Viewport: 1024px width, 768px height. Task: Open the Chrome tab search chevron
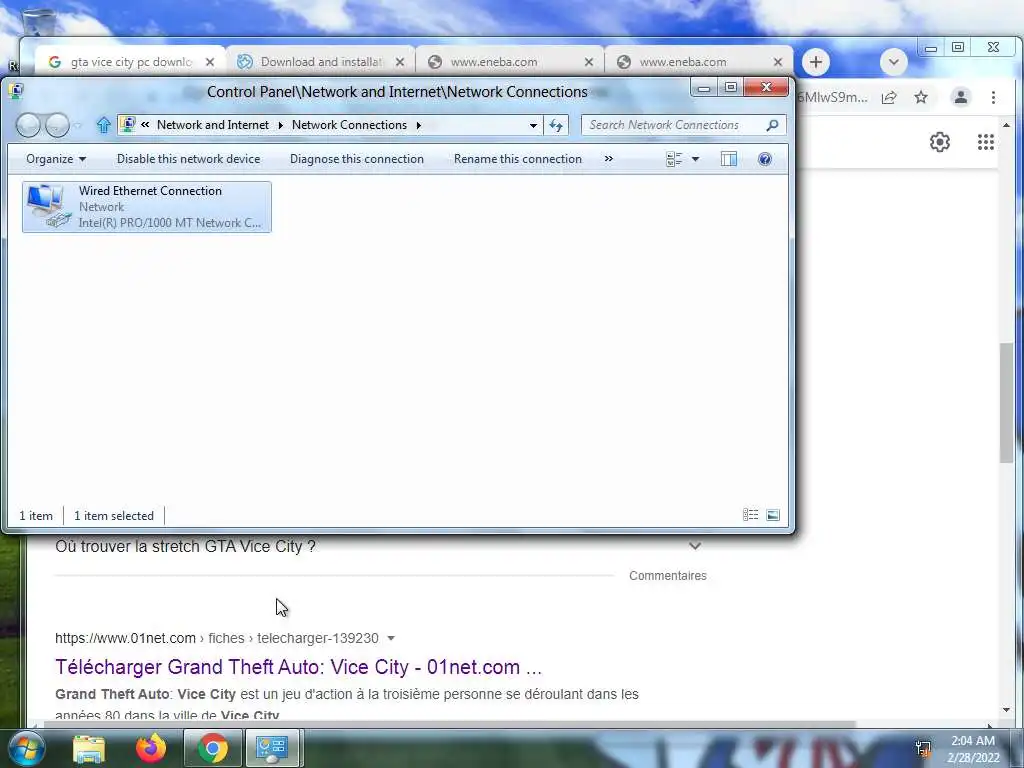pyautogui.click(x=893, y=62)
